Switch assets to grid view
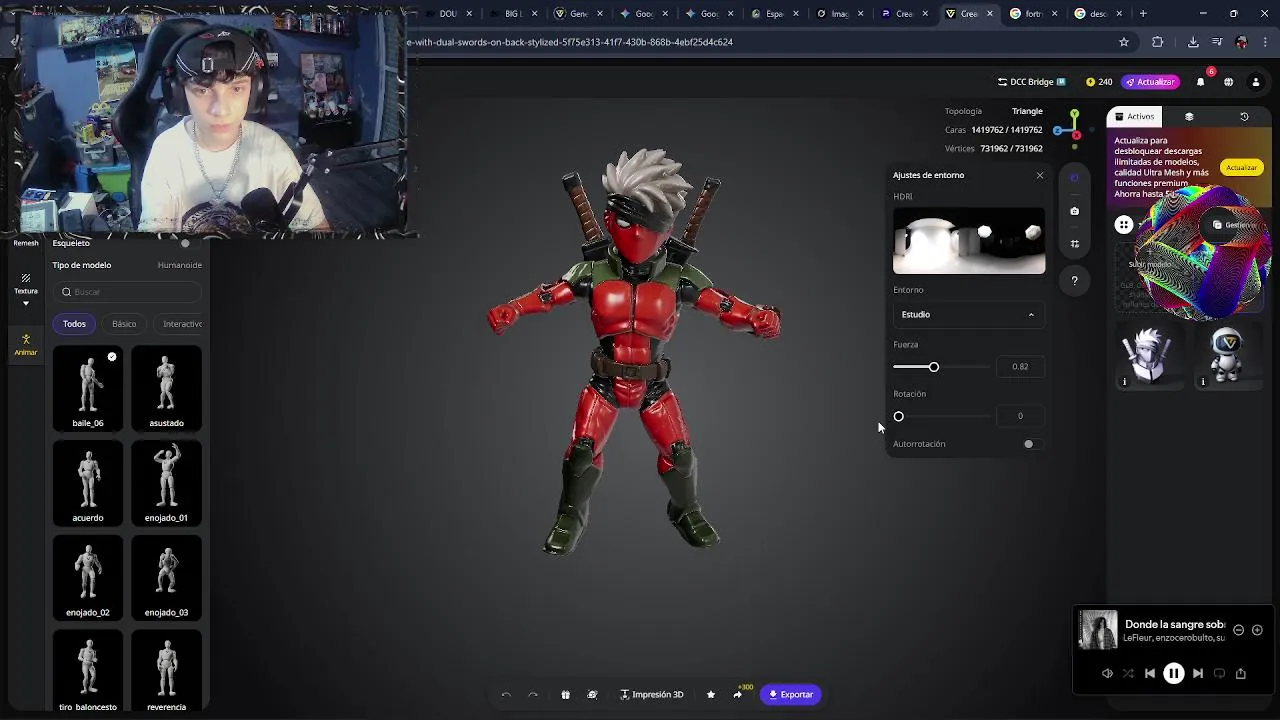The height and width of the screenshot is (720, 1280). click(x=1124, y=225)
